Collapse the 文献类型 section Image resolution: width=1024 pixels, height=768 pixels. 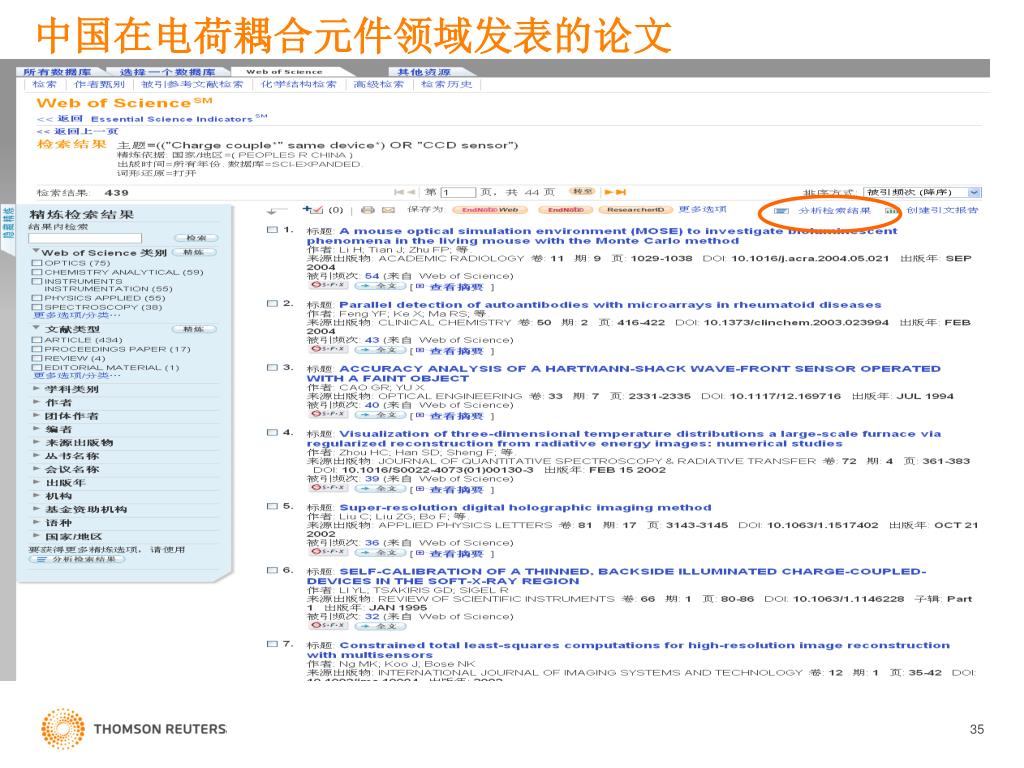point(35,328)
